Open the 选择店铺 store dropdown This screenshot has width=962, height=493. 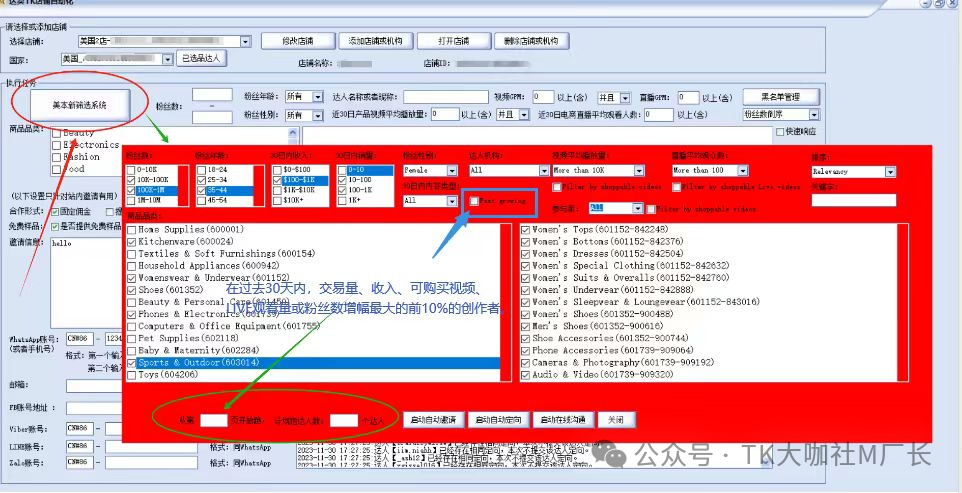pos(246,41)
